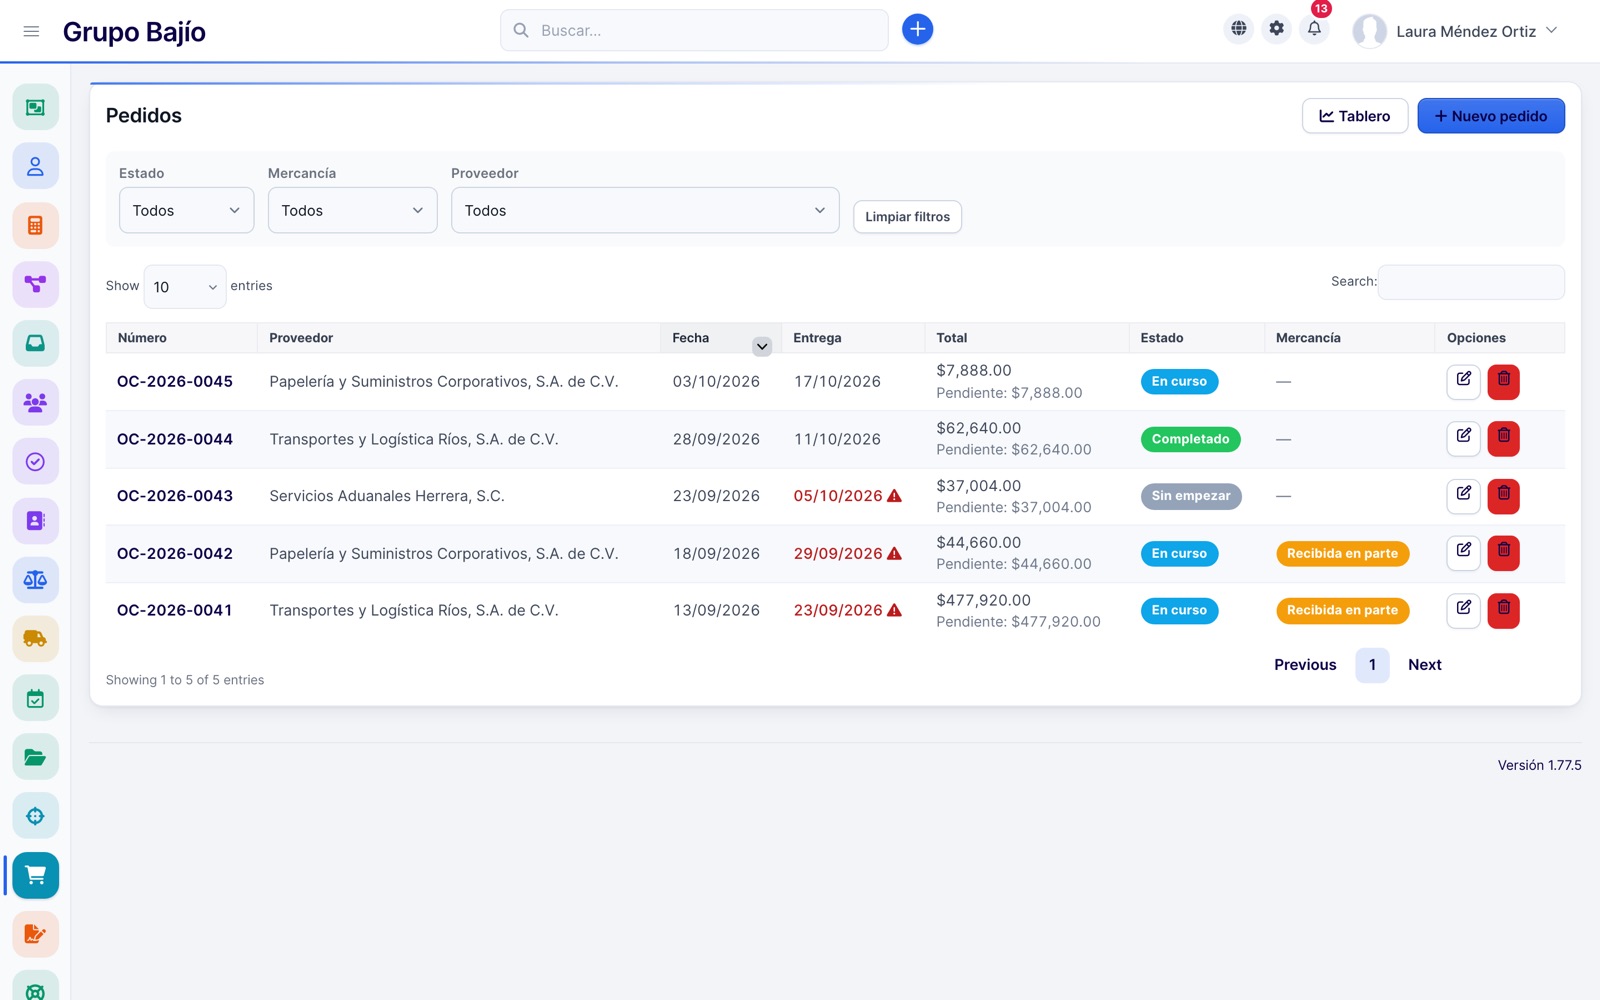Open the orange calculator sidebar icon
The image size is (1600, 1000).
point(35,225)
